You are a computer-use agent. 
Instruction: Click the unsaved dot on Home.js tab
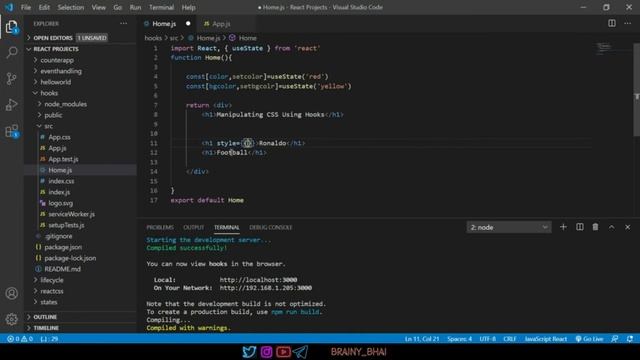click(188, 24)
